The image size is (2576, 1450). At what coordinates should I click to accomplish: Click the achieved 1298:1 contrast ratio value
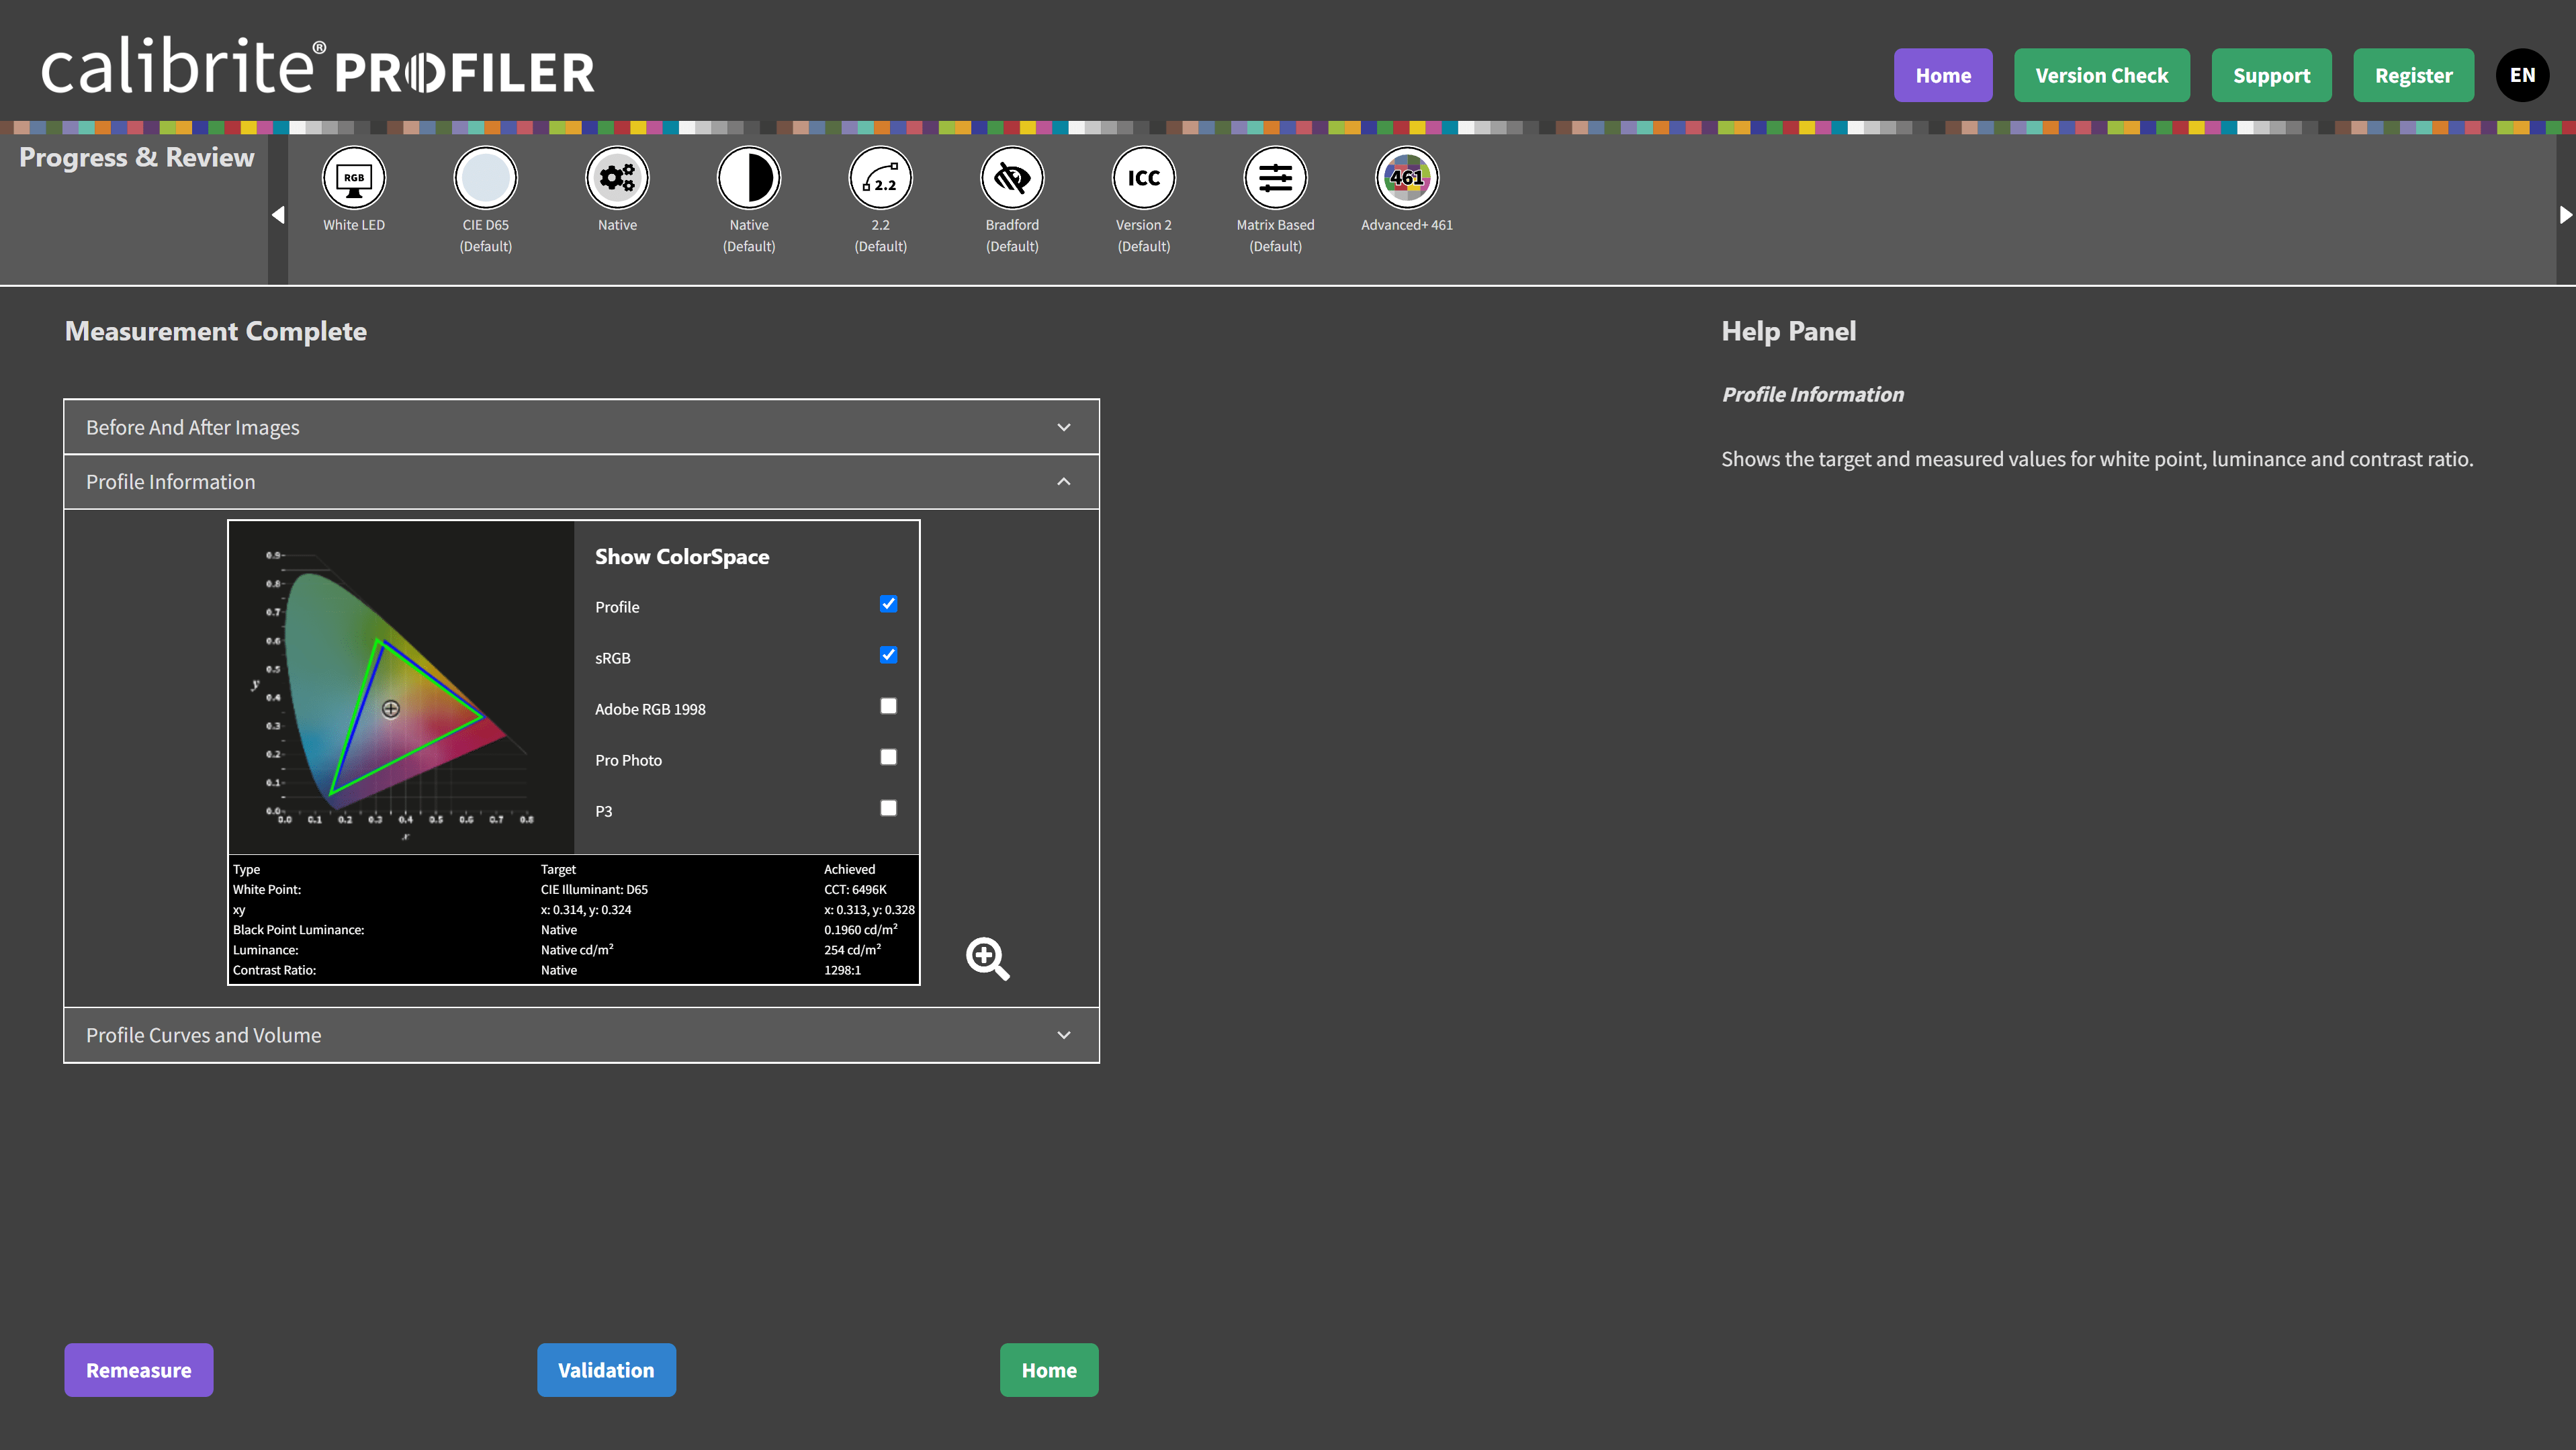(842, 970)
